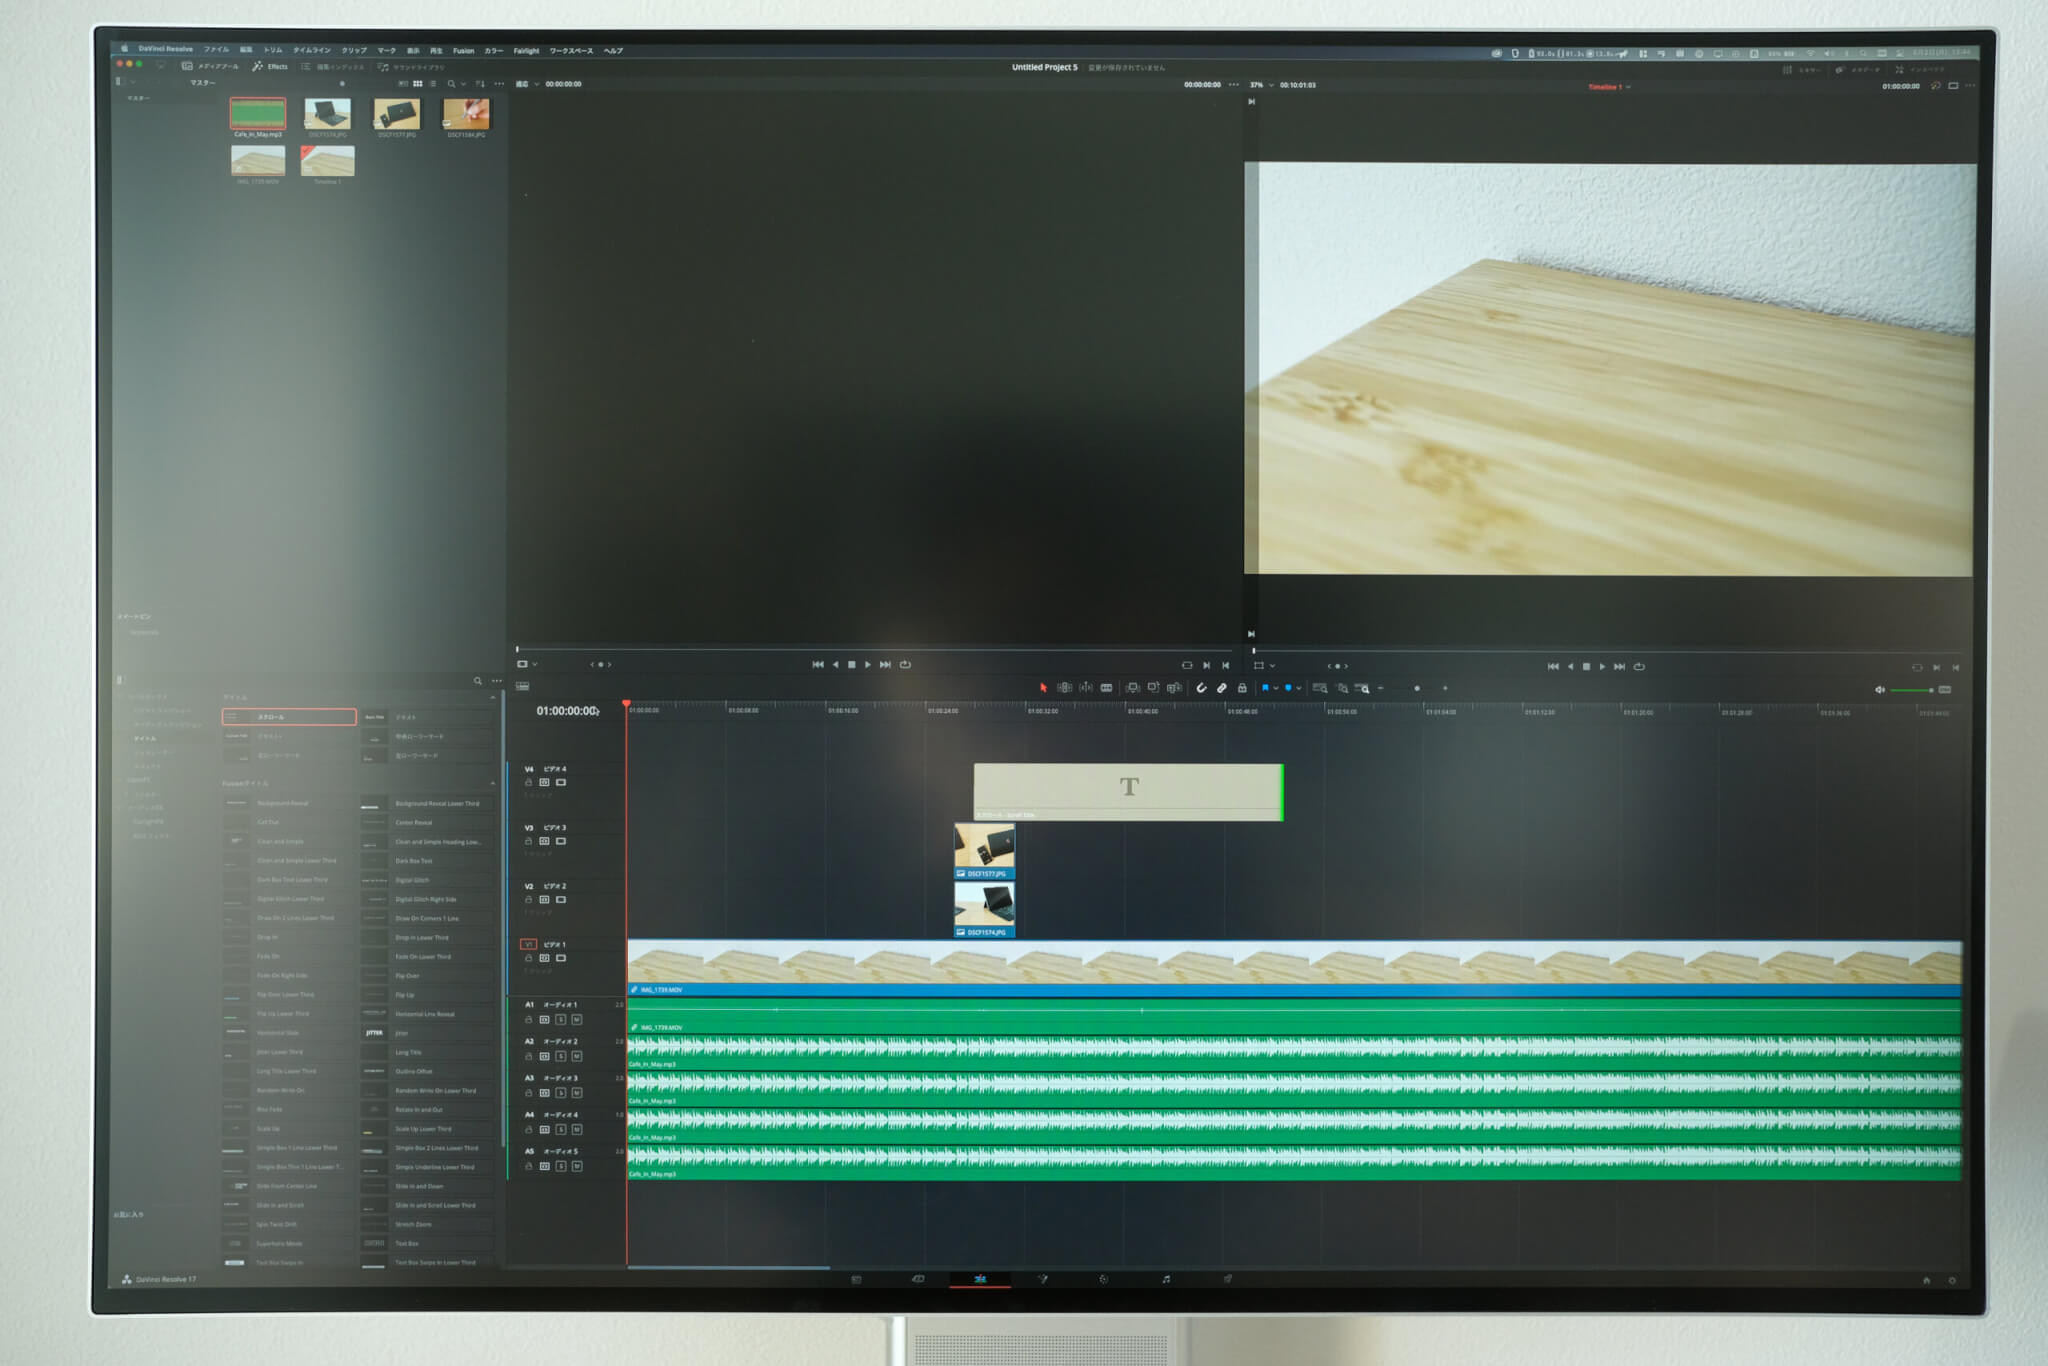
Task: Jump to last frame in timeline viewer
Action: point(1619,666)
